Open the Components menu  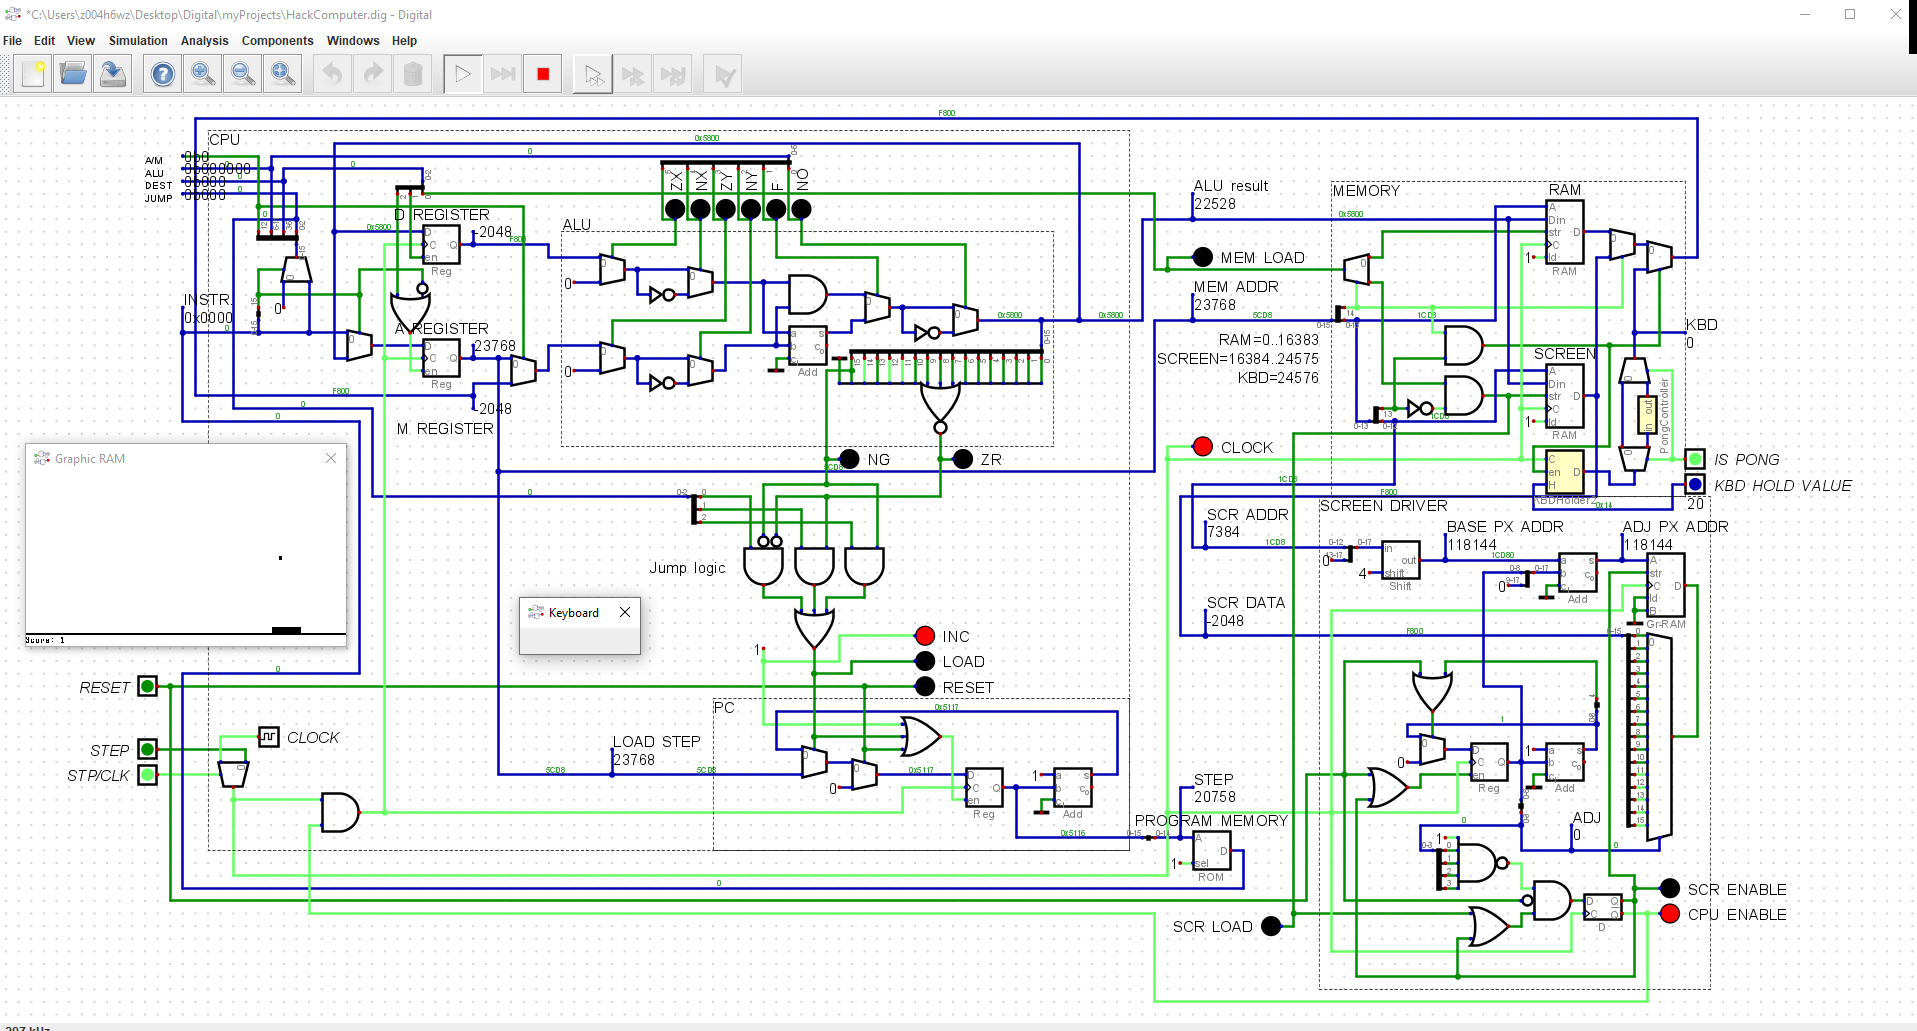click(x=277, y=41)
